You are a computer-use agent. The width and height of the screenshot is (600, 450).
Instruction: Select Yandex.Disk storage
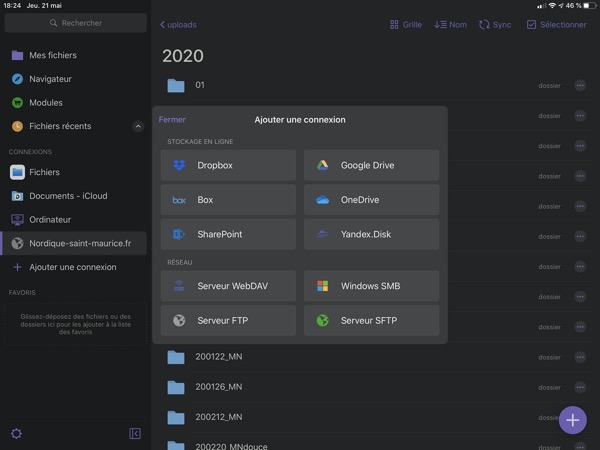click(371, 234)
